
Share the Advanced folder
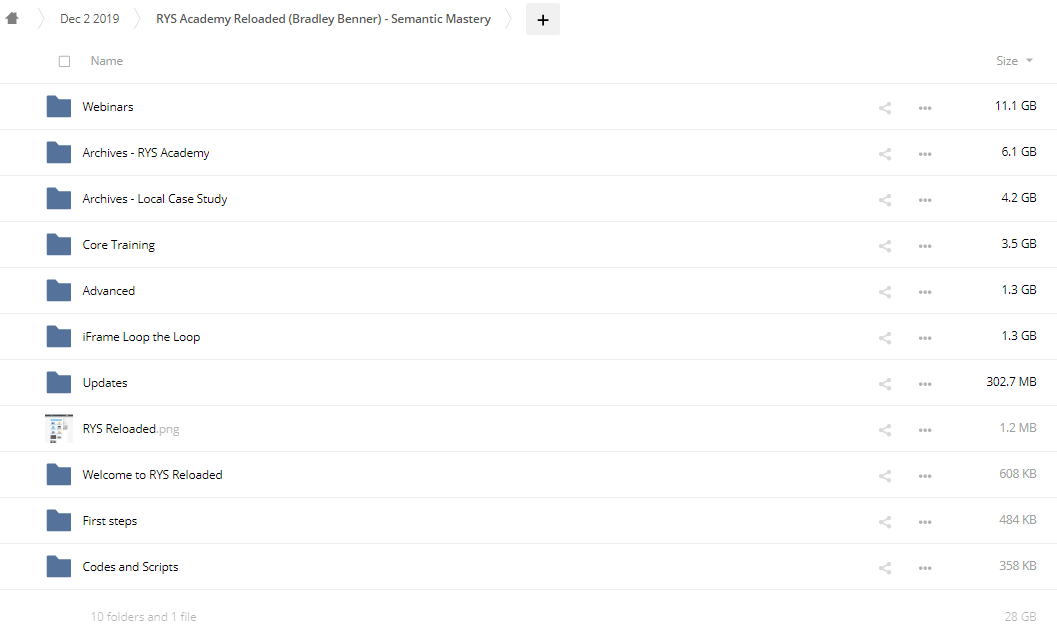pyautogui.click(x=885, y=292)
